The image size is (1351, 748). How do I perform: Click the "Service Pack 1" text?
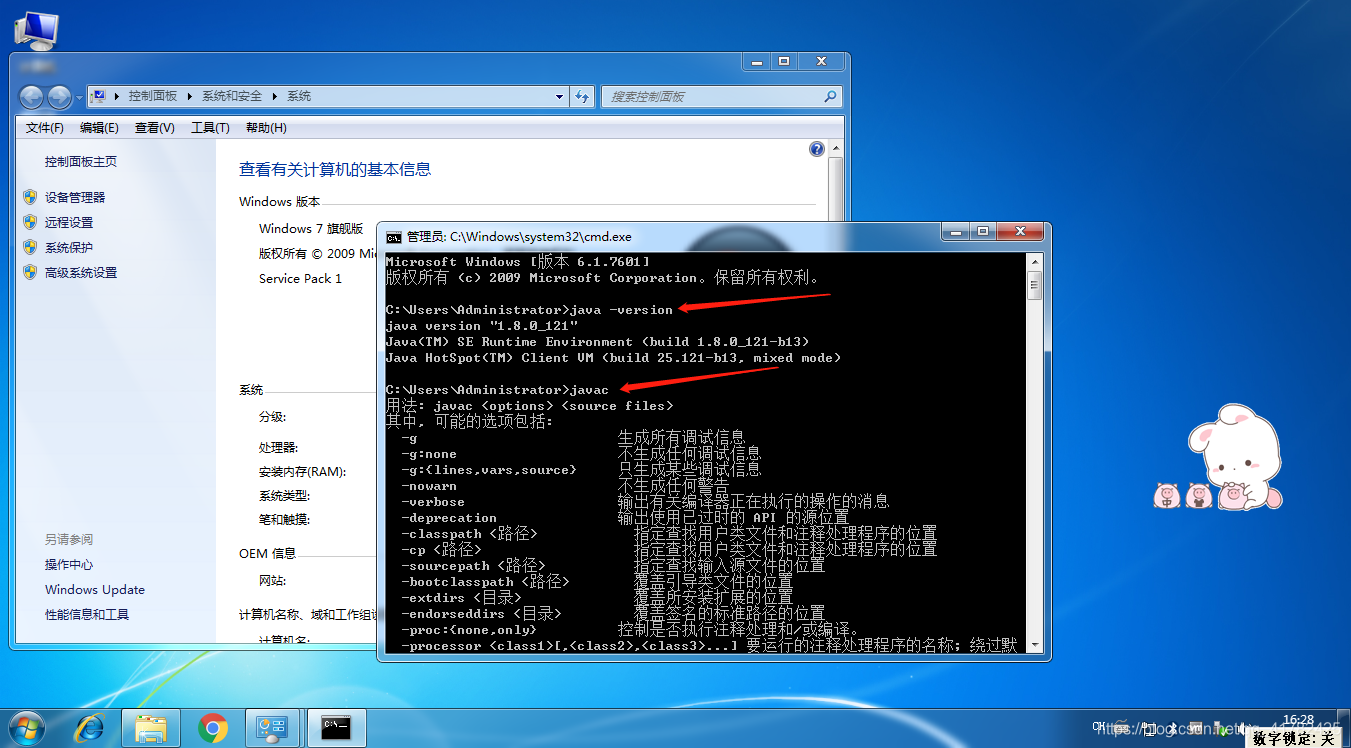tap(300, 278)
